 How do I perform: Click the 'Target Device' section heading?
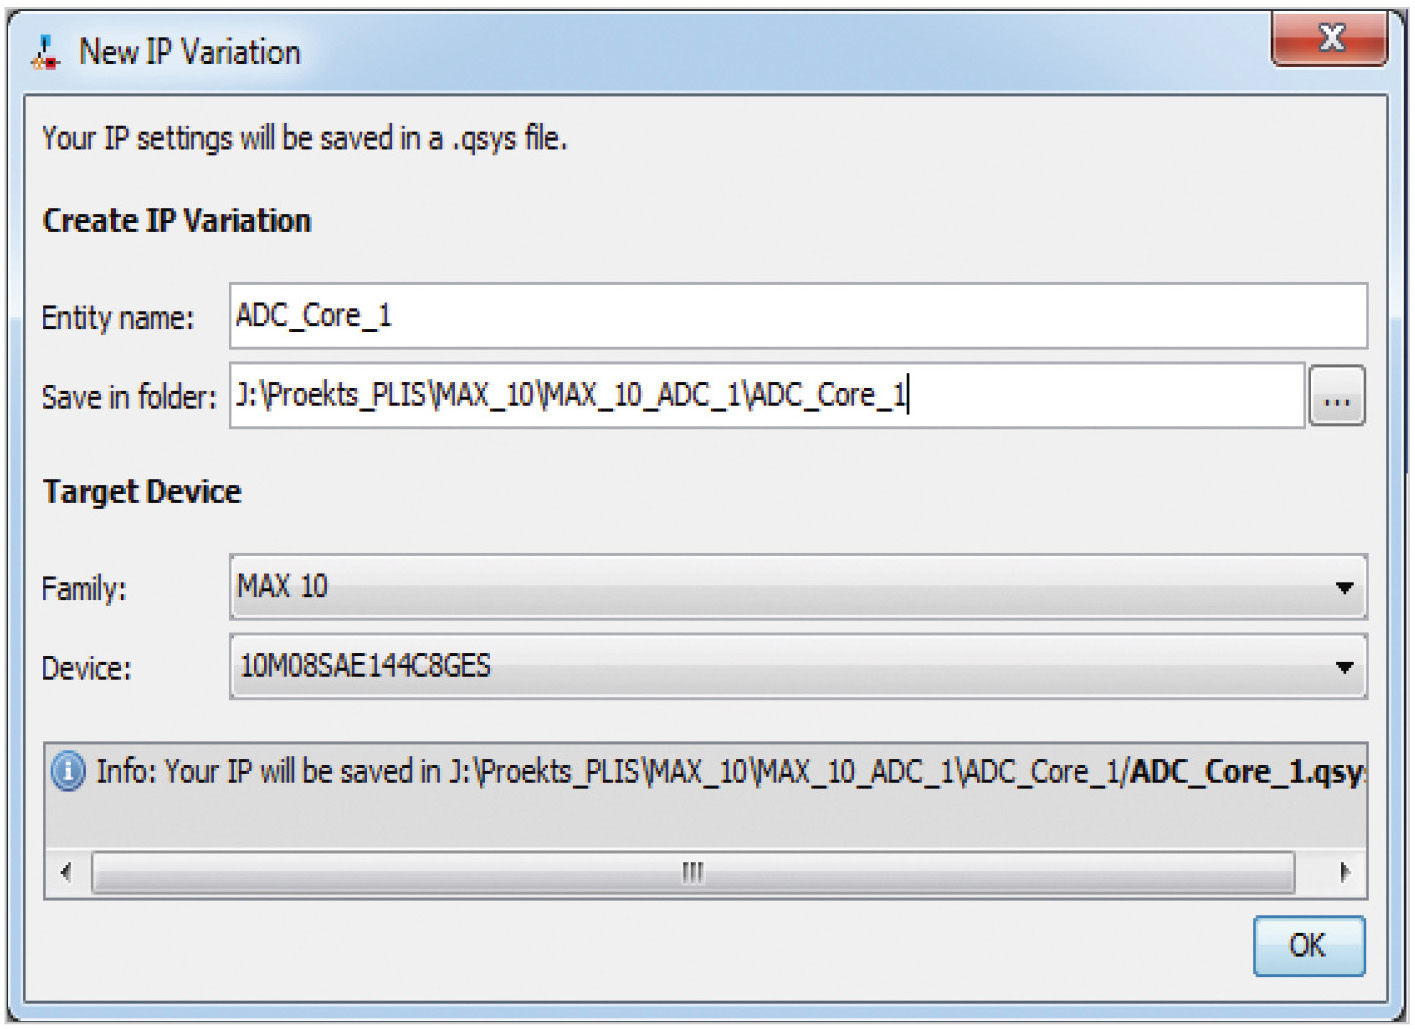click(142, 492)
